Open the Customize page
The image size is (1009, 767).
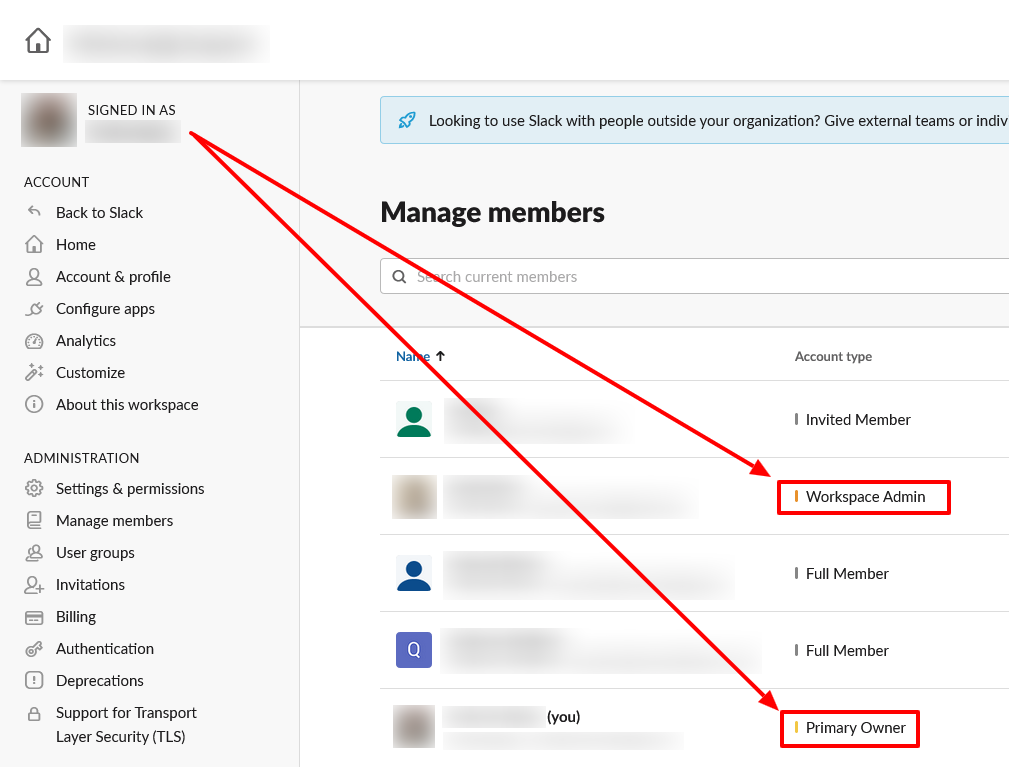90,373
